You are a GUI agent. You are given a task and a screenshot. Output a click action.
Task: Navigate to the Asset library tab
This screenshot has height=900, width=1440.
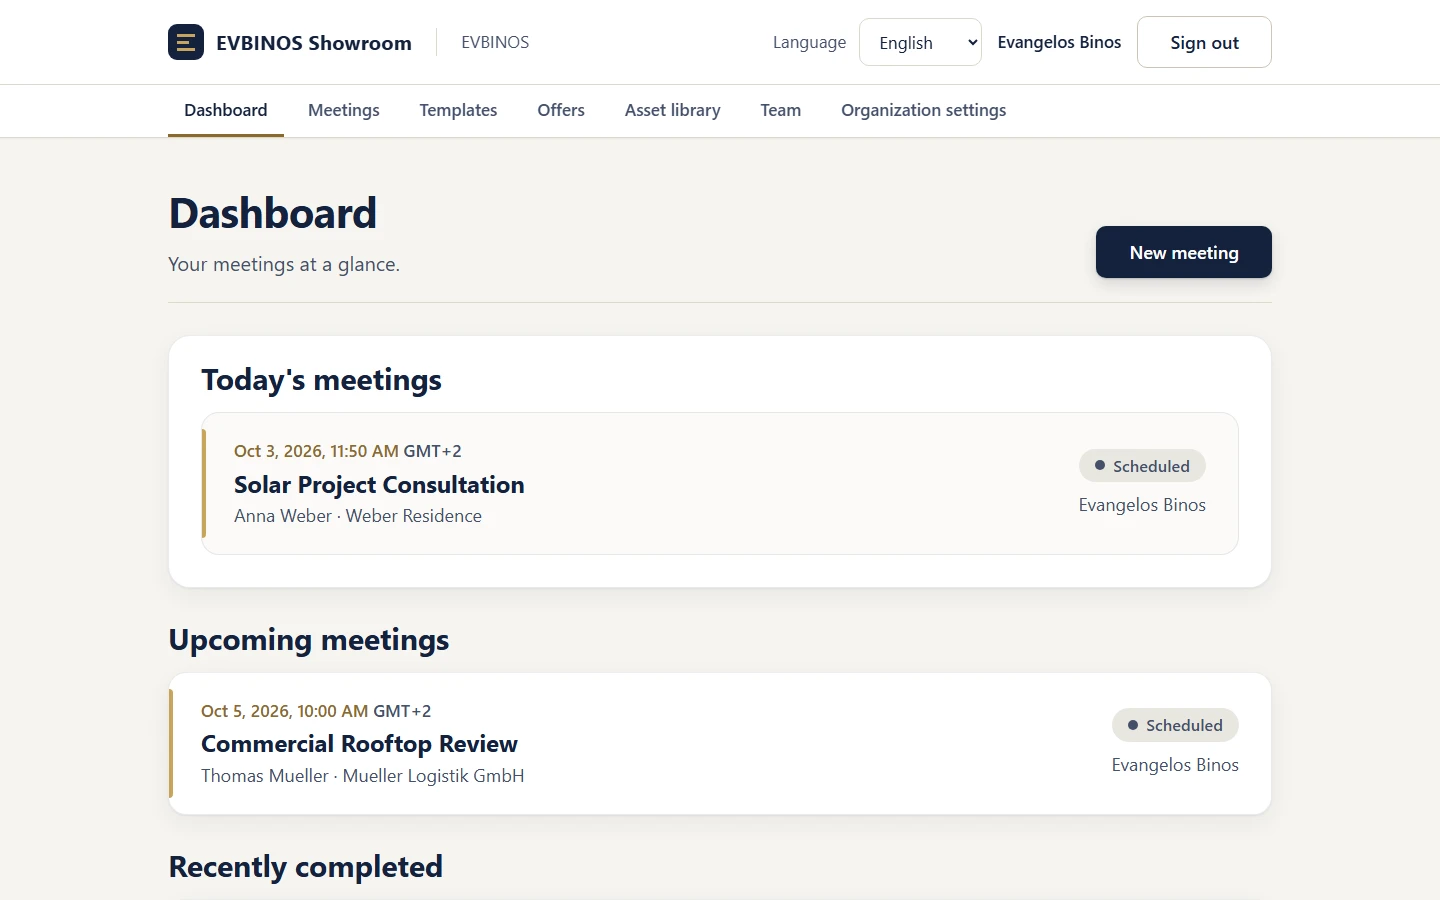click(673, 110)
